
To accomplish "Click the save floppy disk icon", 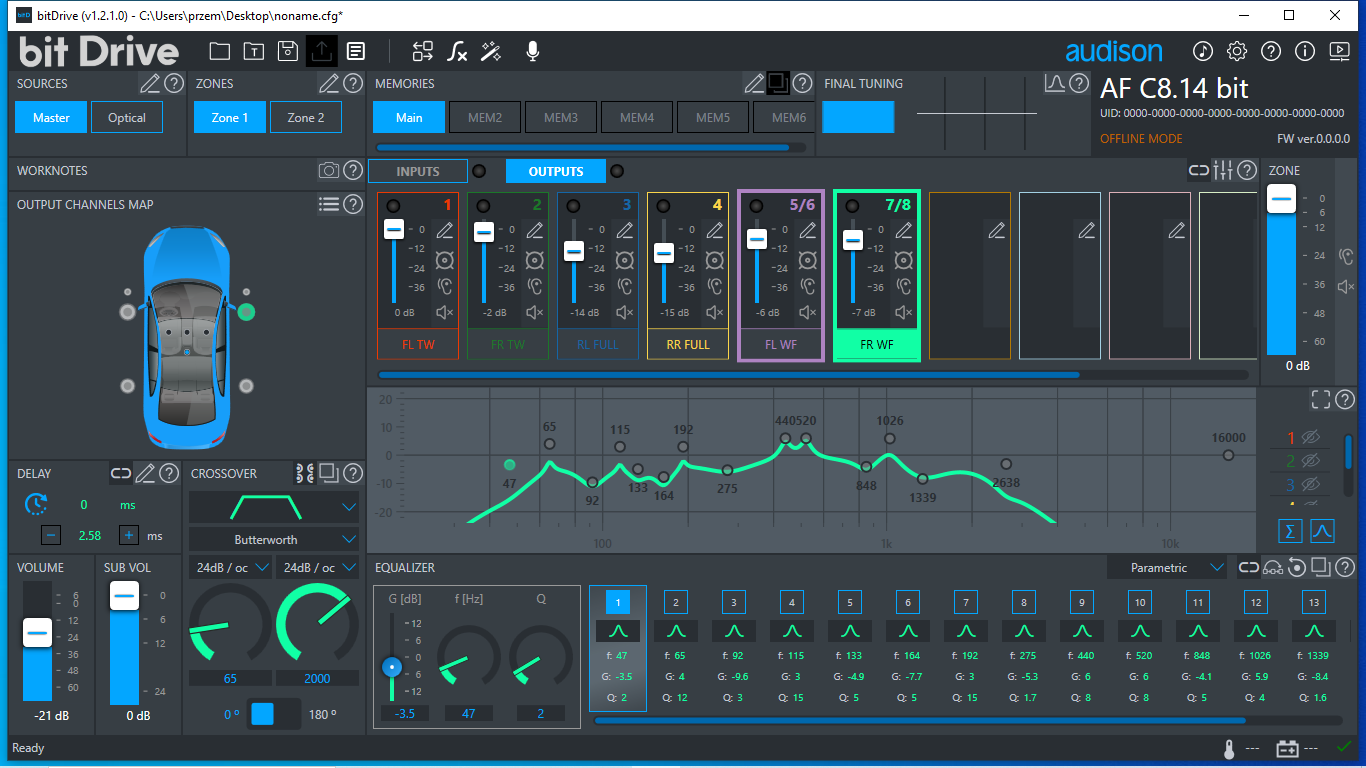I will pyautogui.click(x=287, y=51).
